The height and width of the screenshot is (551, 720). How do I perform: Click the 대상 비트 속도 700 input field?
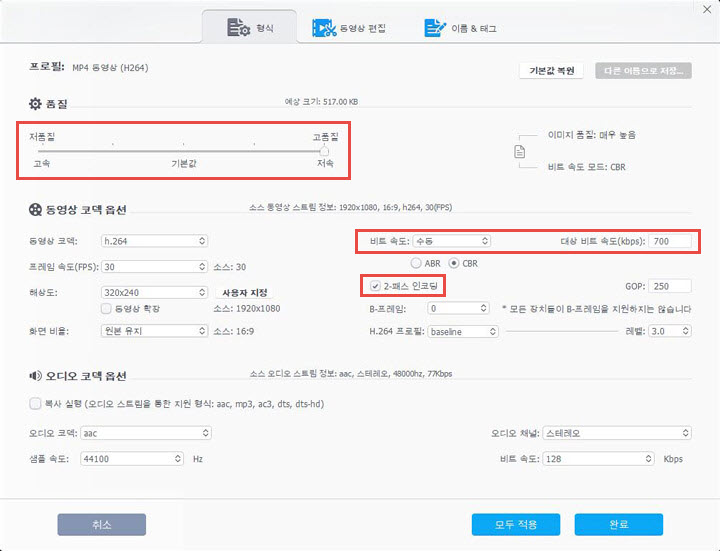pos(670,241)
